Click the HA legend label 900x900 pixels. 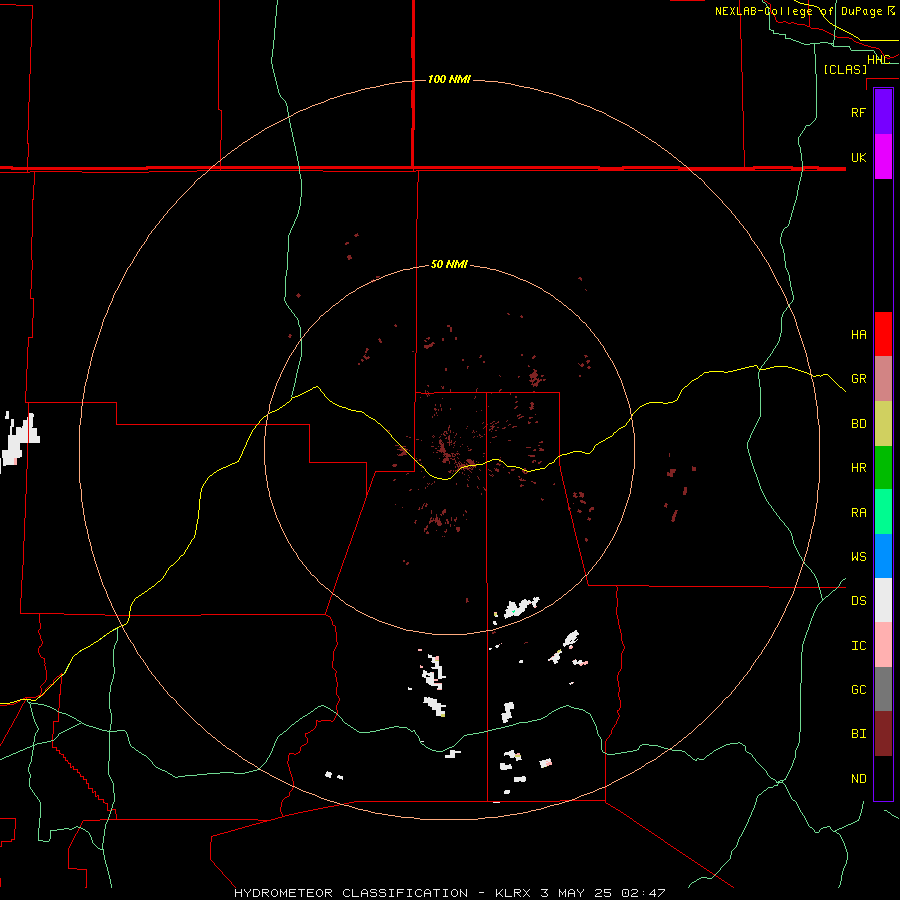pyautogui.click(x=858, y=334)
